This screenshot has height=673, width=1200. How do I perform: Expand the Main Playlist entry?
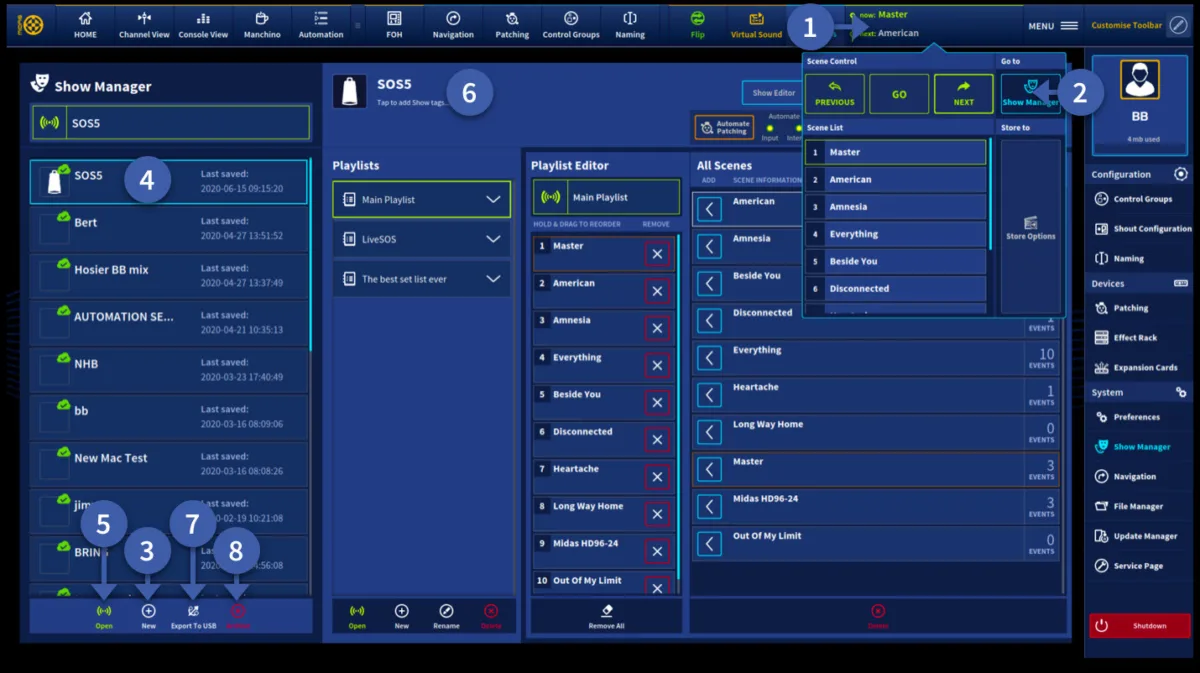[421, 200]
